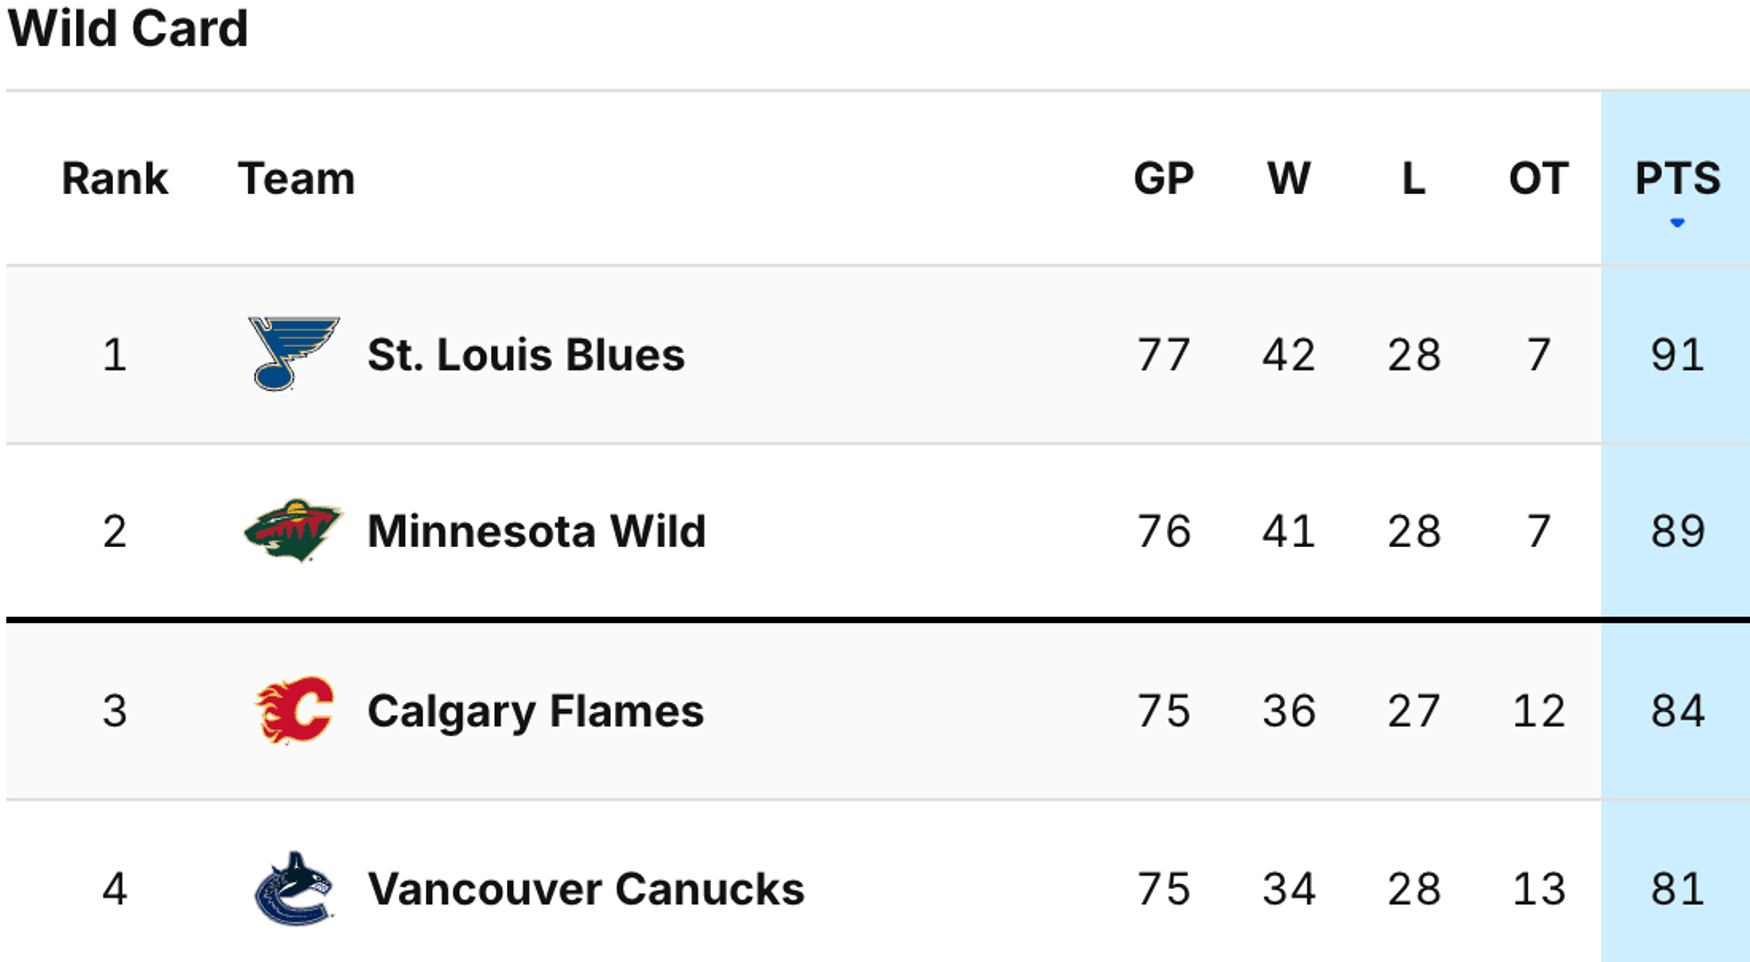Click the PTS sort arrow indicator
The width and height of the screenshot is (1750, 962).
(x=1677, y=223)
